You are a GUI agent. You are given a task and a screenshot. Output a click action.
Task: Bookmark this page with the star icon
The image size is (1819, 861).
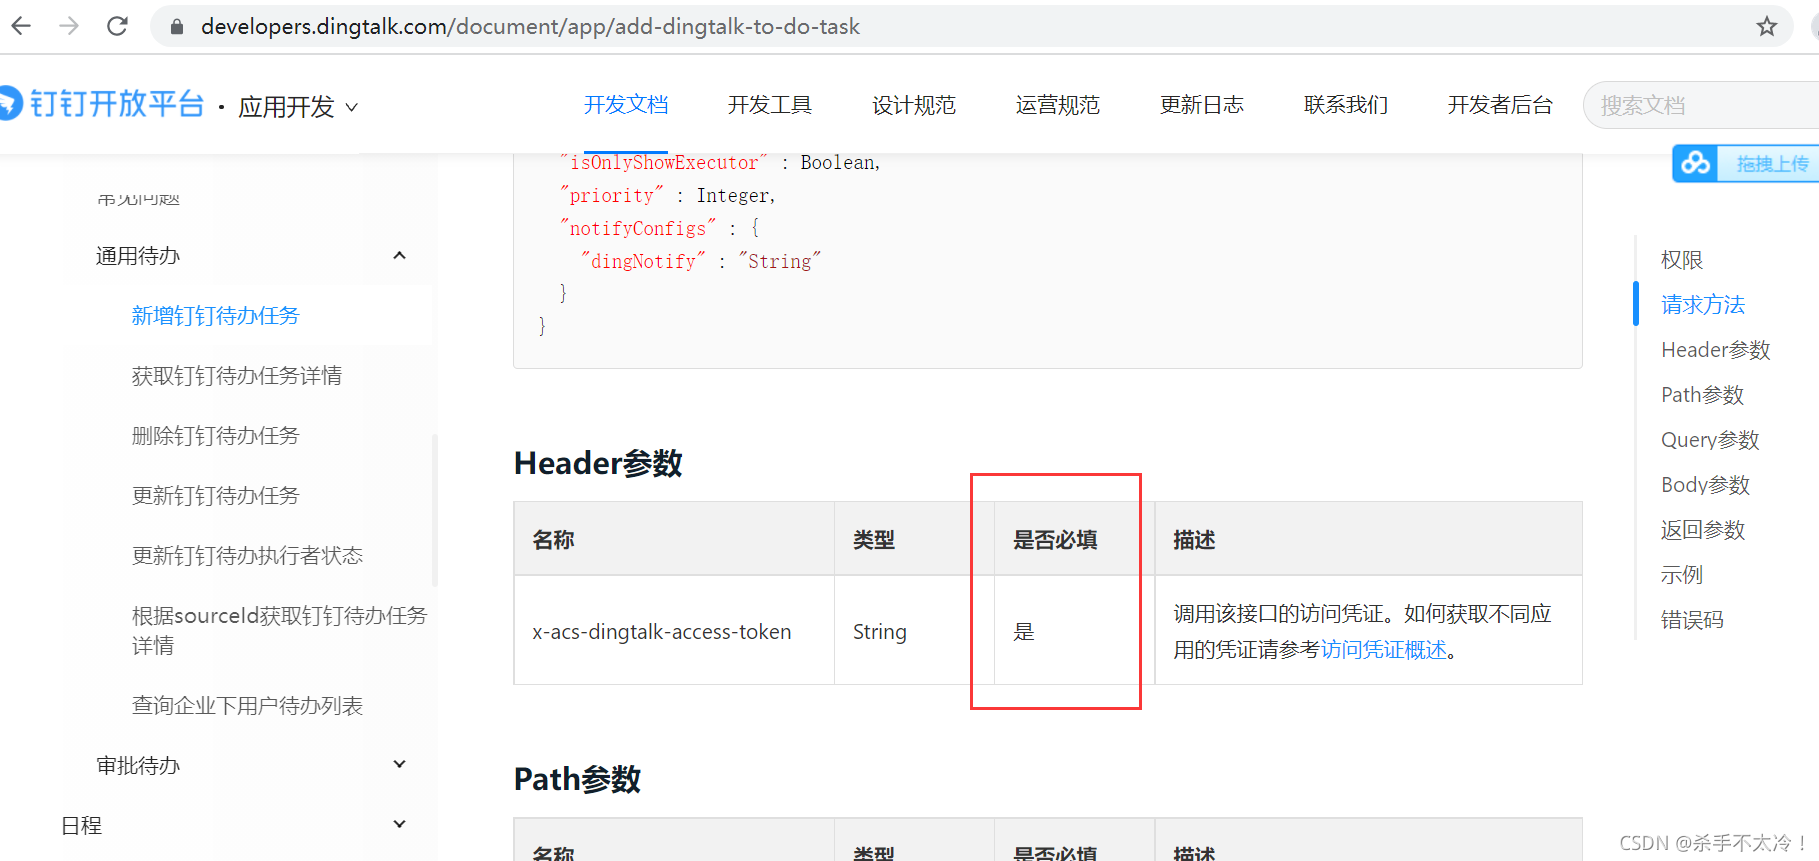[1767, 27]
